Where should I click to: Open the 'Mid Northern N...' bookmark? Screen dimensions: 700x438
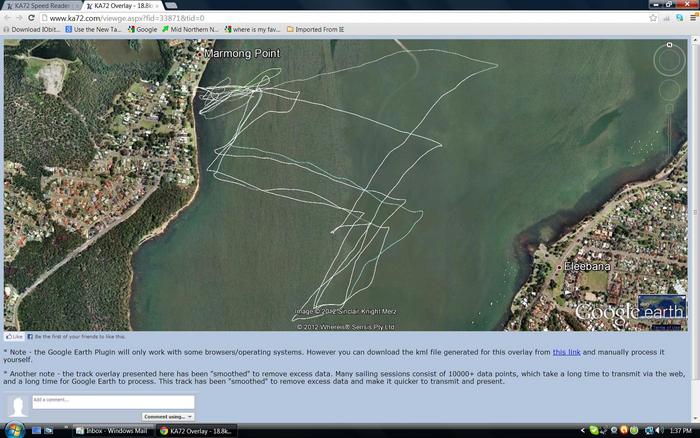(190, 30)
